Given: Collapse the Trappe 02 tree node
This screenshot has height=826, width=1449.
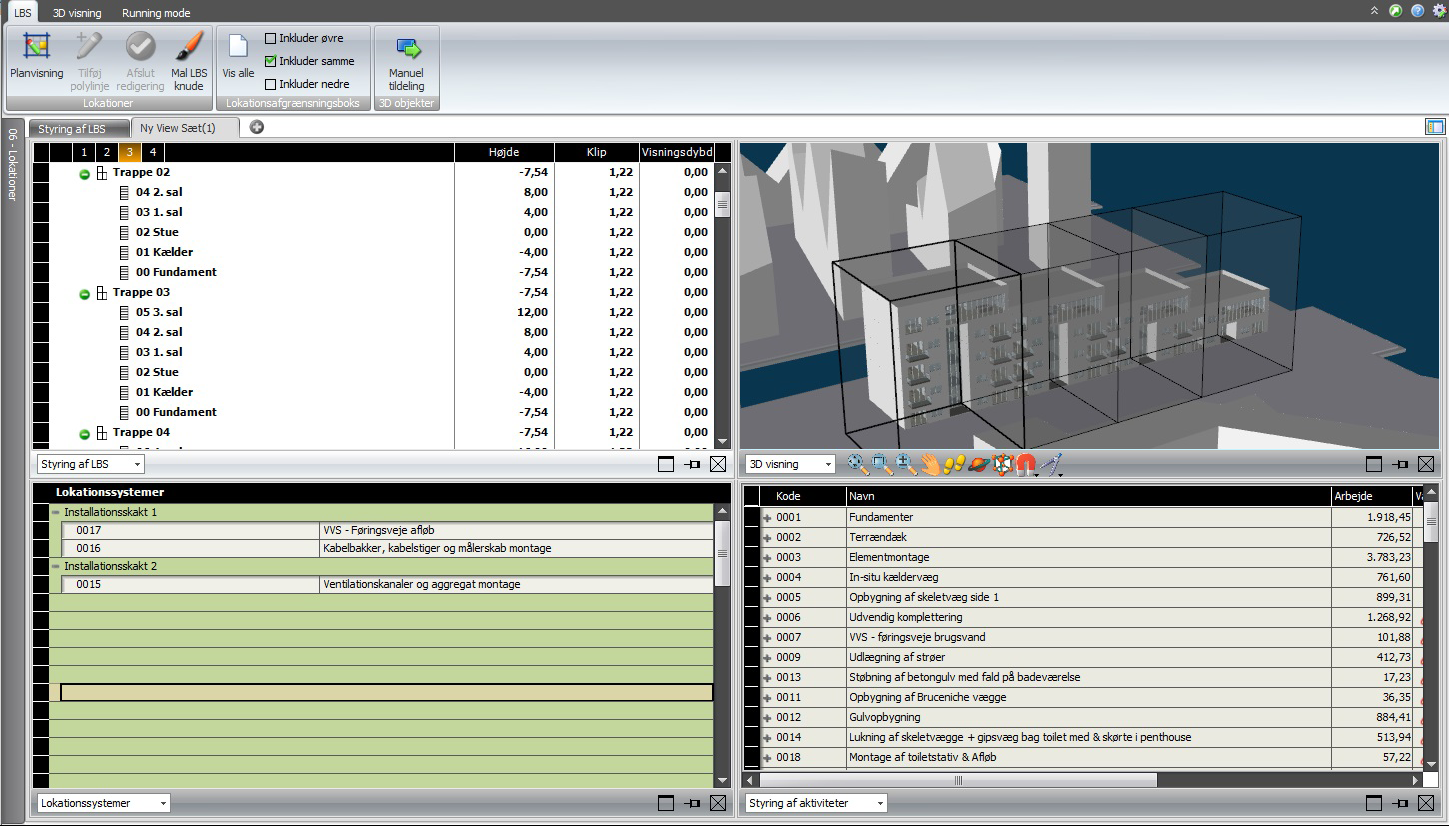Looking at the screenshot, I should (x=84, y=172).
